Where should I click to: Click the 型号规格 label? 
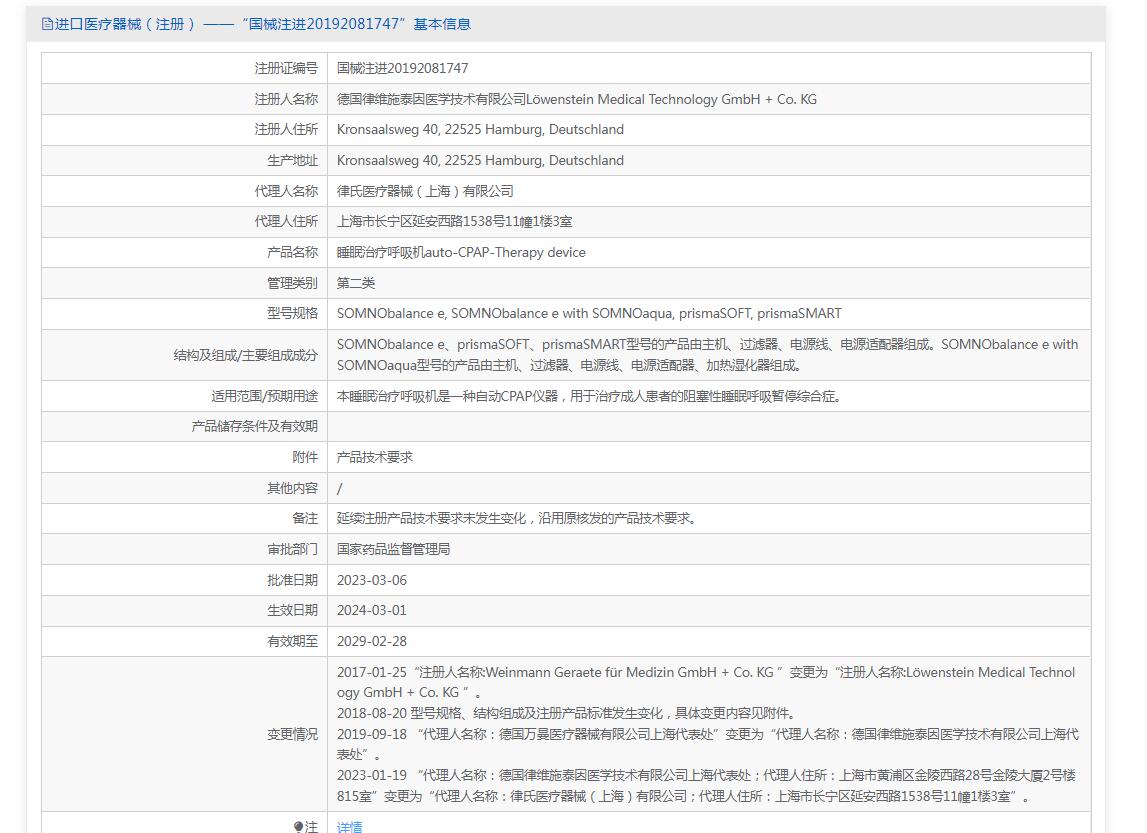[293, 313]
